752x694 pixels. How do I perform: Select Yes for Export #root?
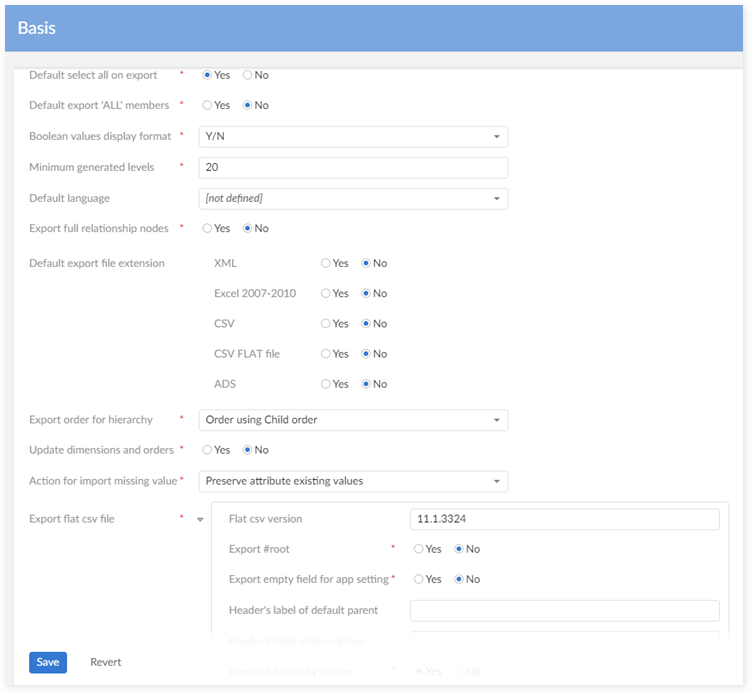coord(419,549)
